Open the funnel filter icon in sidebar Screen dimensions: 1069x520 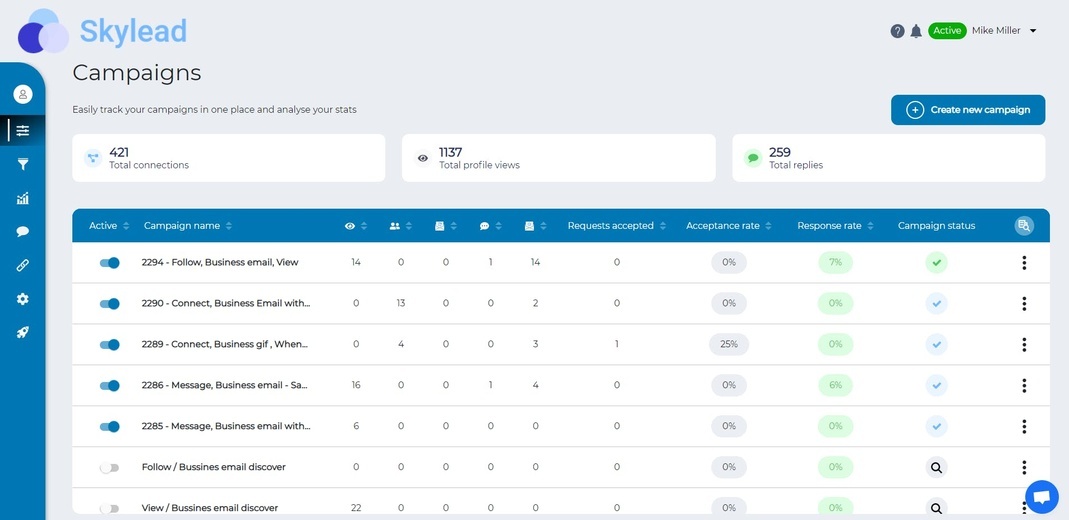(x=22, y=164)
